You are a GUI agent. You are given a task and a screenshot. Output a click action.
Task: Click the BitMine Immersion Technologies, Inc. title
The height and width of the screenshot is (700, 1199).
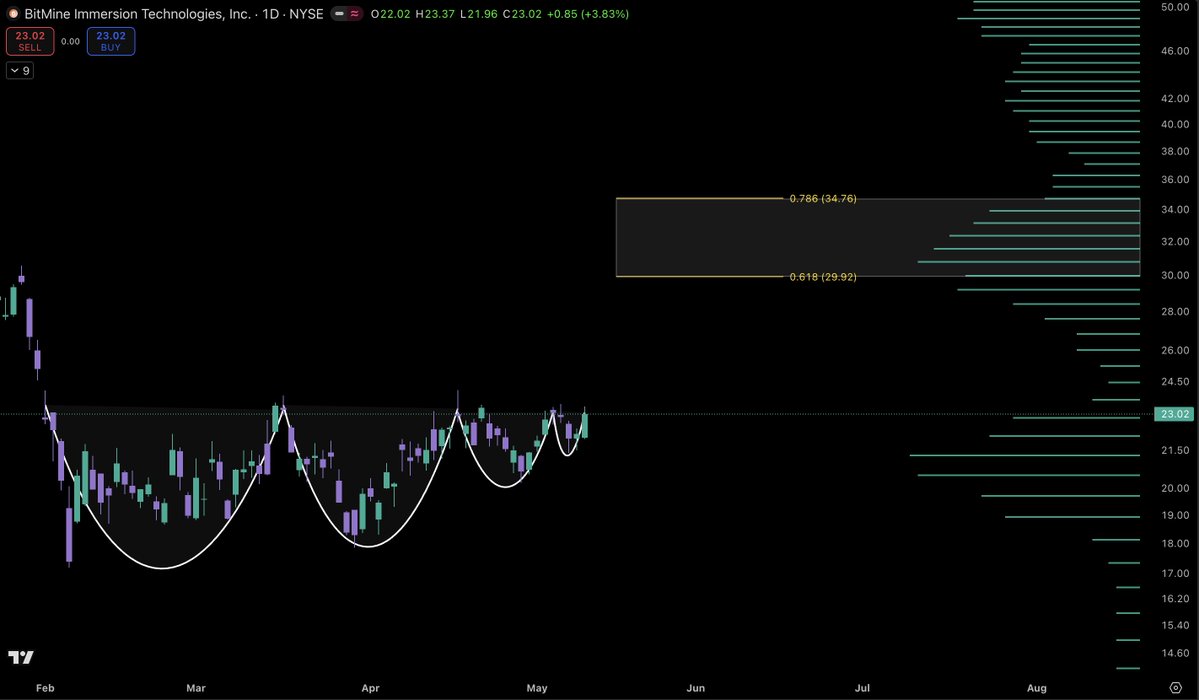[x=138, y=14]
